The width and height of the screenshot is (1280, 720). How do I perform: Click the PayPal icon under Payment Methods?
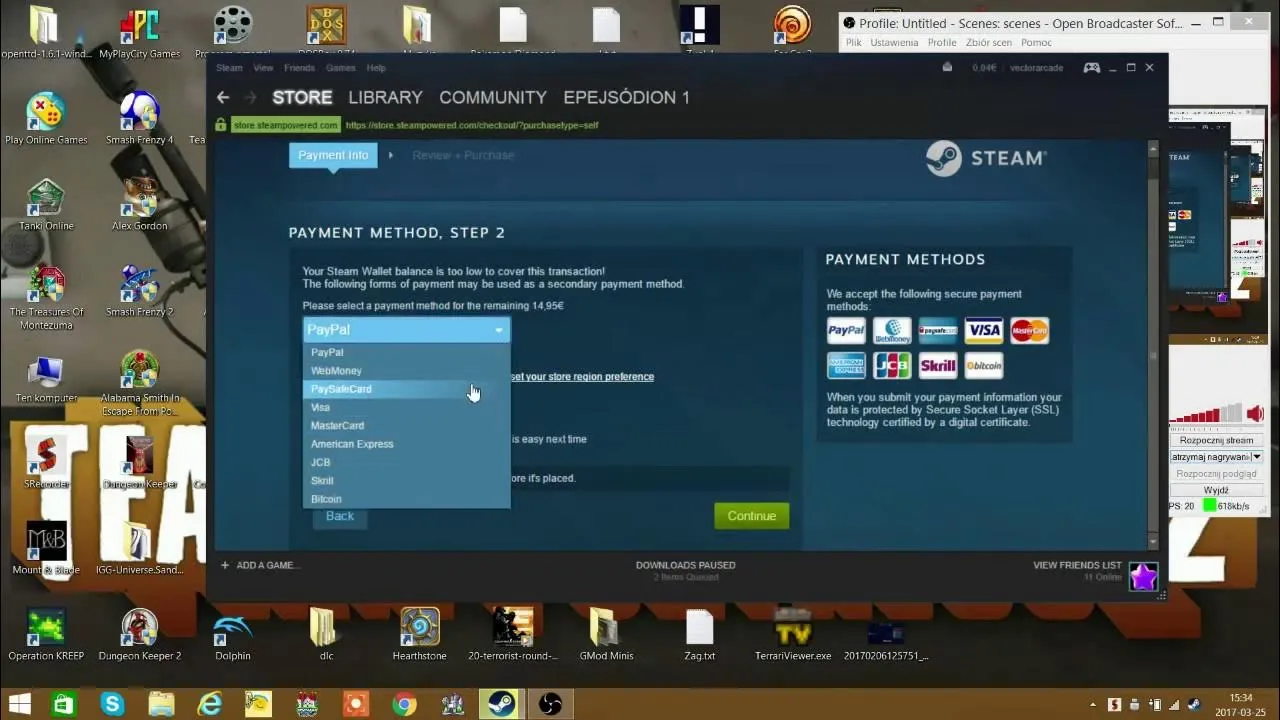pyautogui.click(x=846, y=330)
